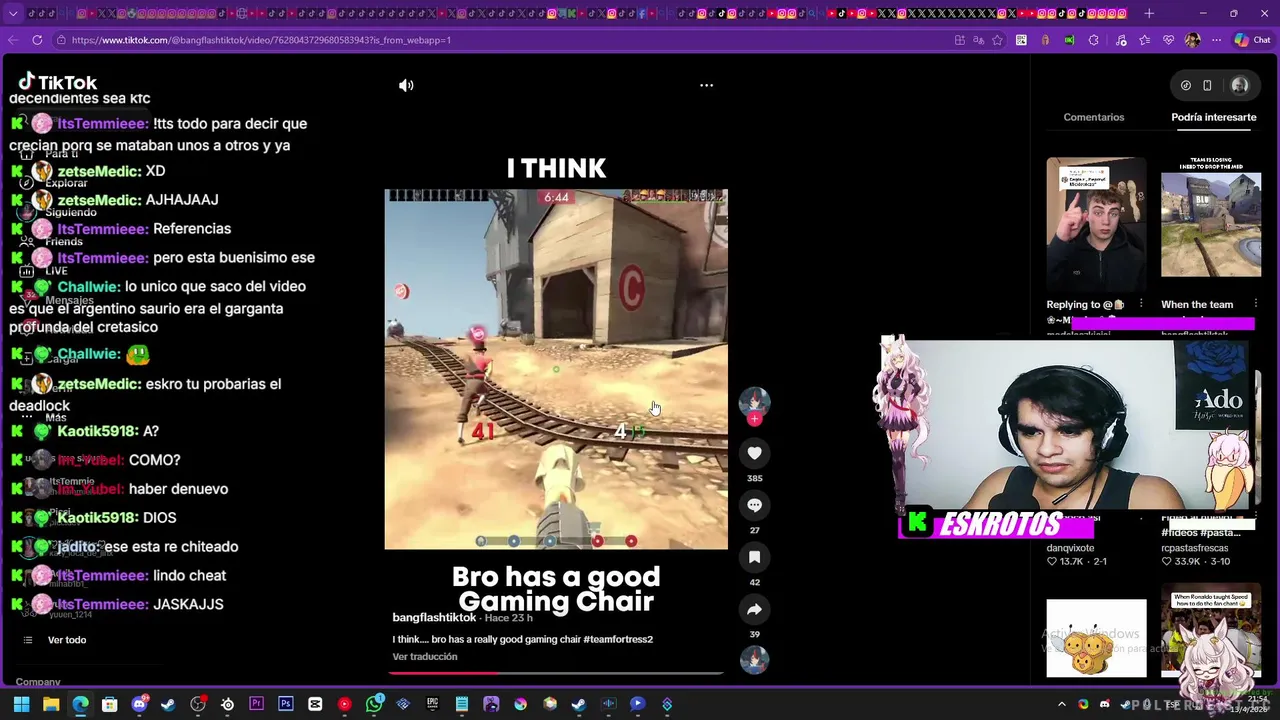Image resolution: width=1280 pixels, height=720 pixels.
Task: Open the Copilot Chat button
Action: pos(1252,40)
